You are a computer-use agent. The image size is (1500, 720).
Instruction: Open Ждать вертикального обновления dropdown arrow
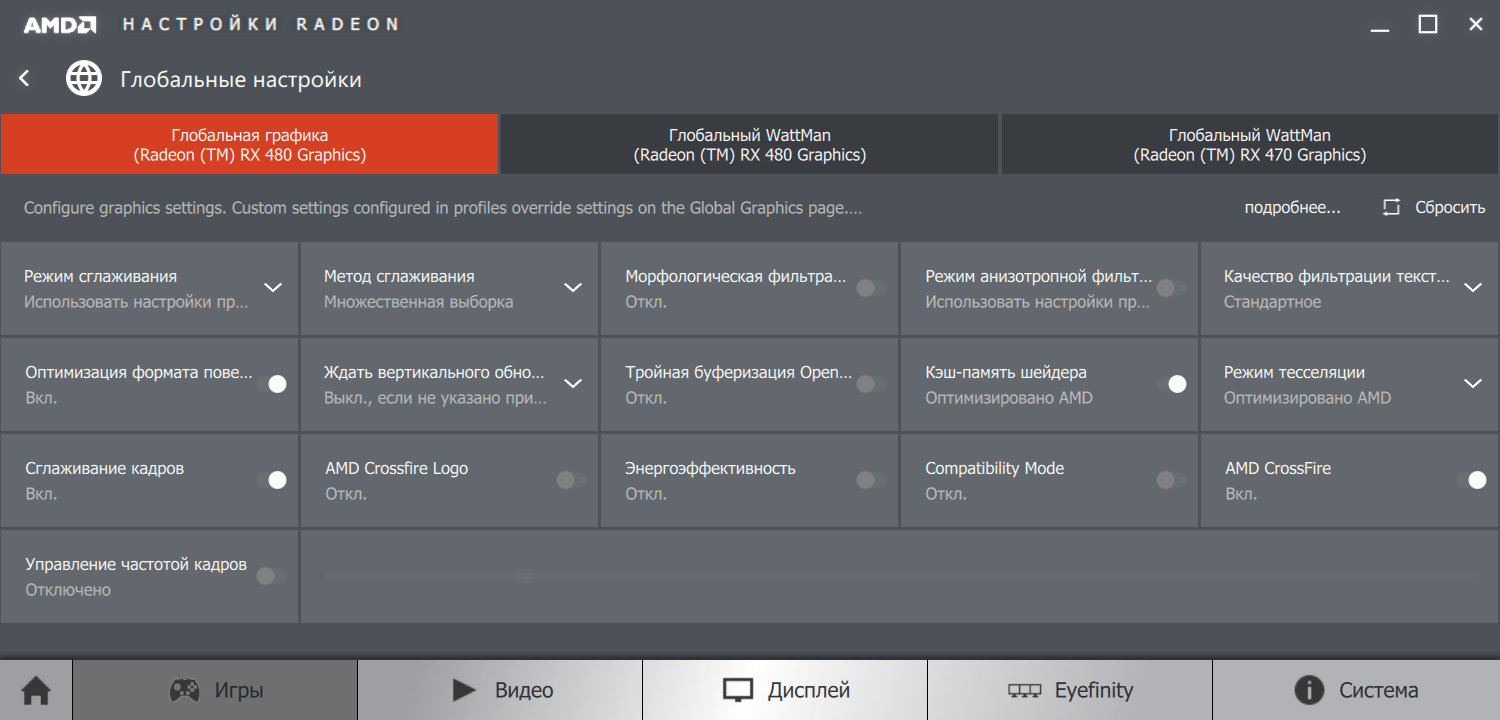point(573,384)
